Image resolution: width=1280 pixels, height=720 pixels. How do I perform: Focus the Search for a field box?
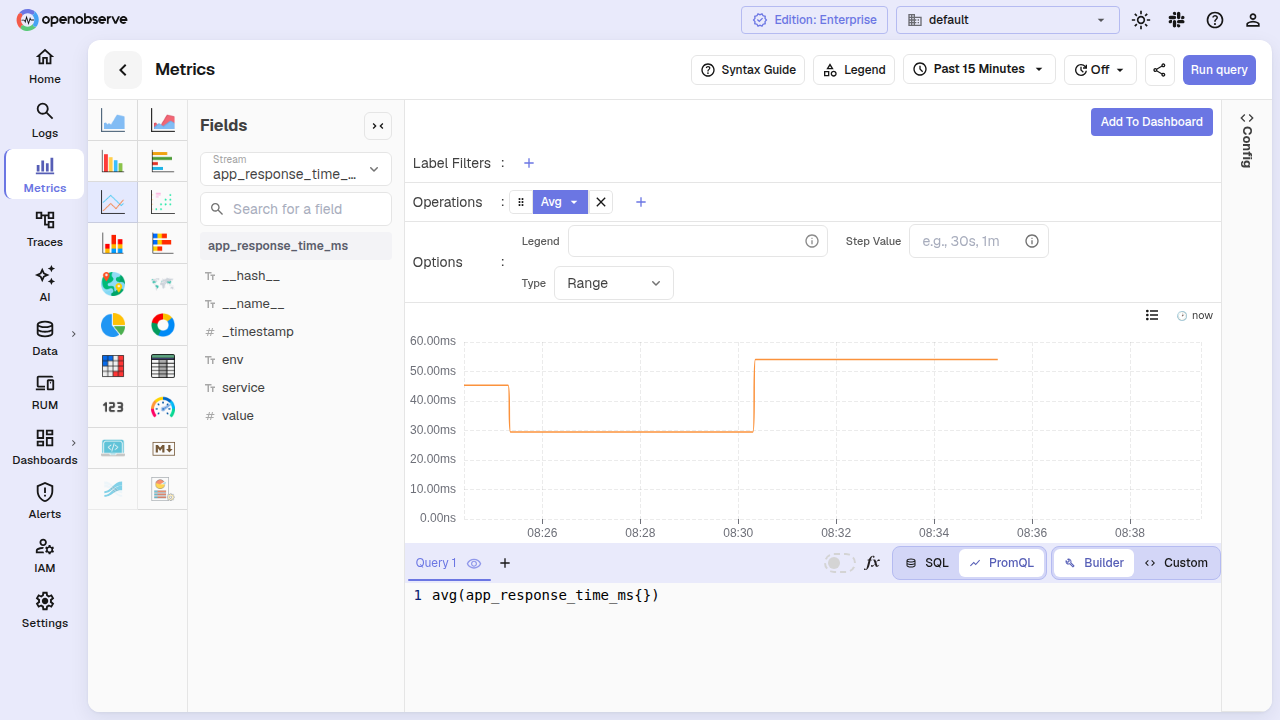pos(296,209)
